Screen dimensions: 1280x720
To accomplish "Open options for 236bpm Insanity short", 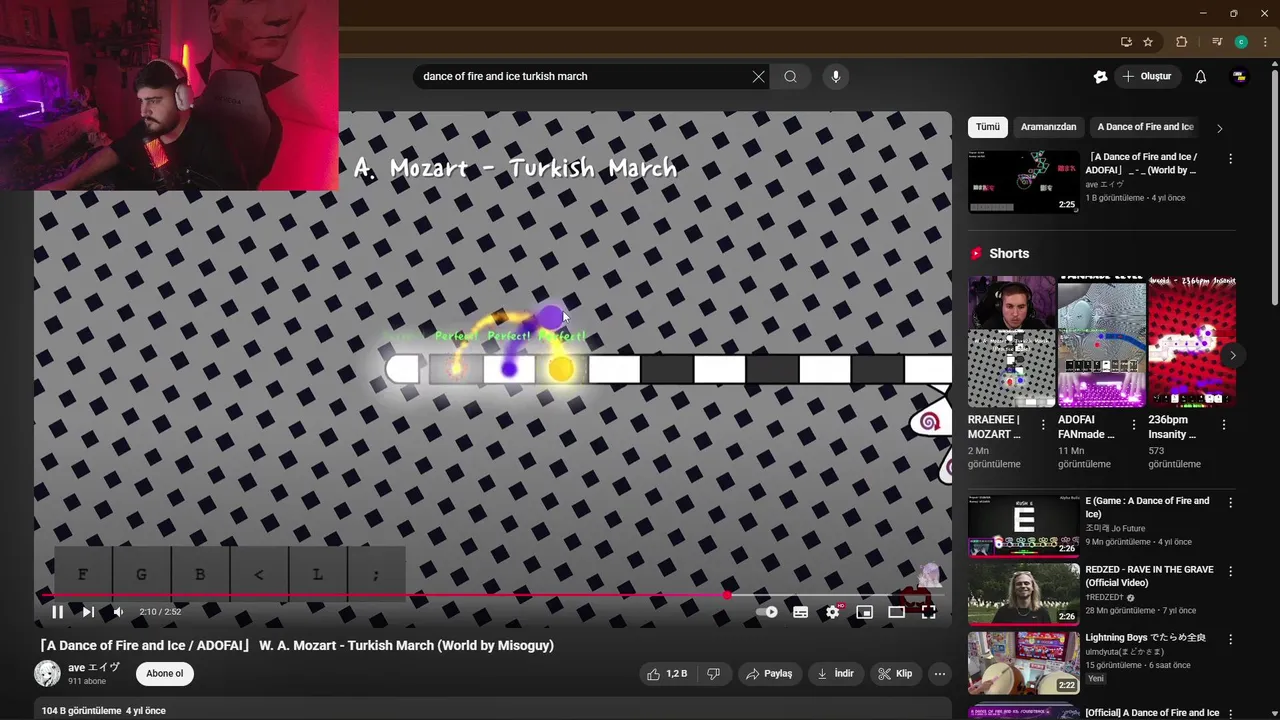I will click(1224, 425).
